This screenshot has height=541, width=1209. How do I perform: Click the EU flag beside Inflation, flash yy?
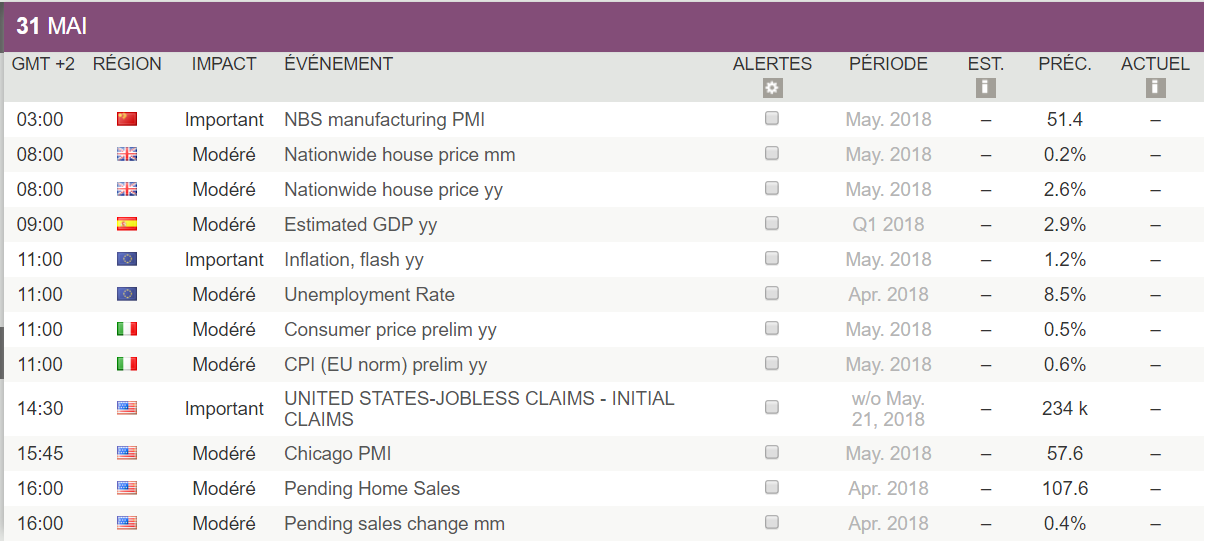point(127,259)
